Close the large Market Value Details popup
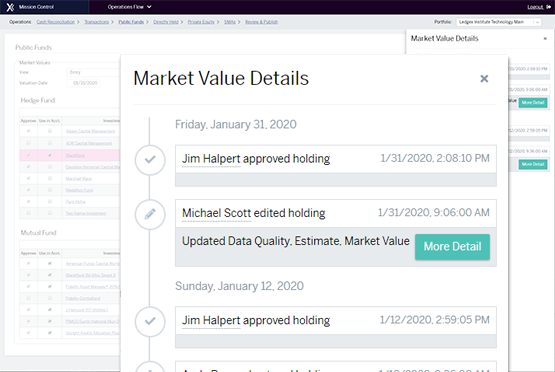This screenshot has width=555, height=372. tap(484, 79)
